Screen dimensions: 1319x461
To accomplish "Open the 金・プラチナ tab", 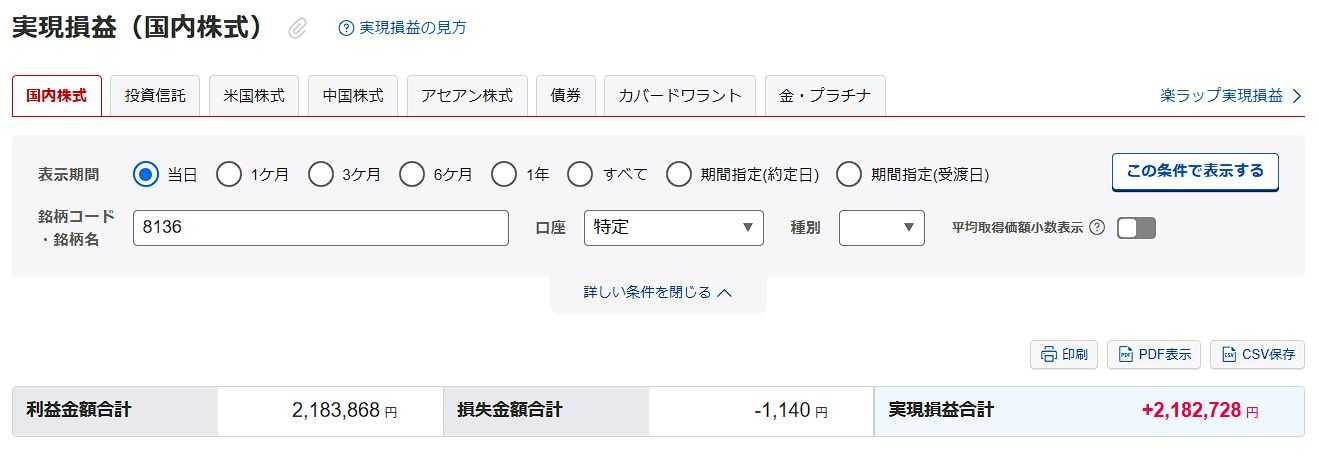I will [825, 96].
